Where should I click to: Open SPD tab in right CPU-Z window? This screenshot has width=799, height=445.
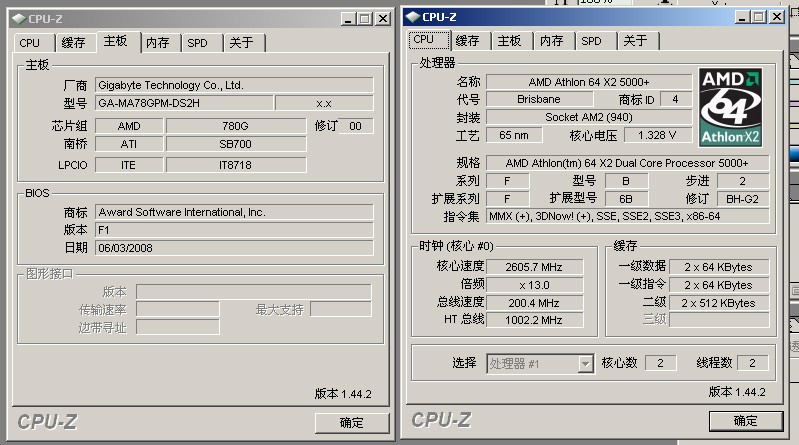point(592,41)
